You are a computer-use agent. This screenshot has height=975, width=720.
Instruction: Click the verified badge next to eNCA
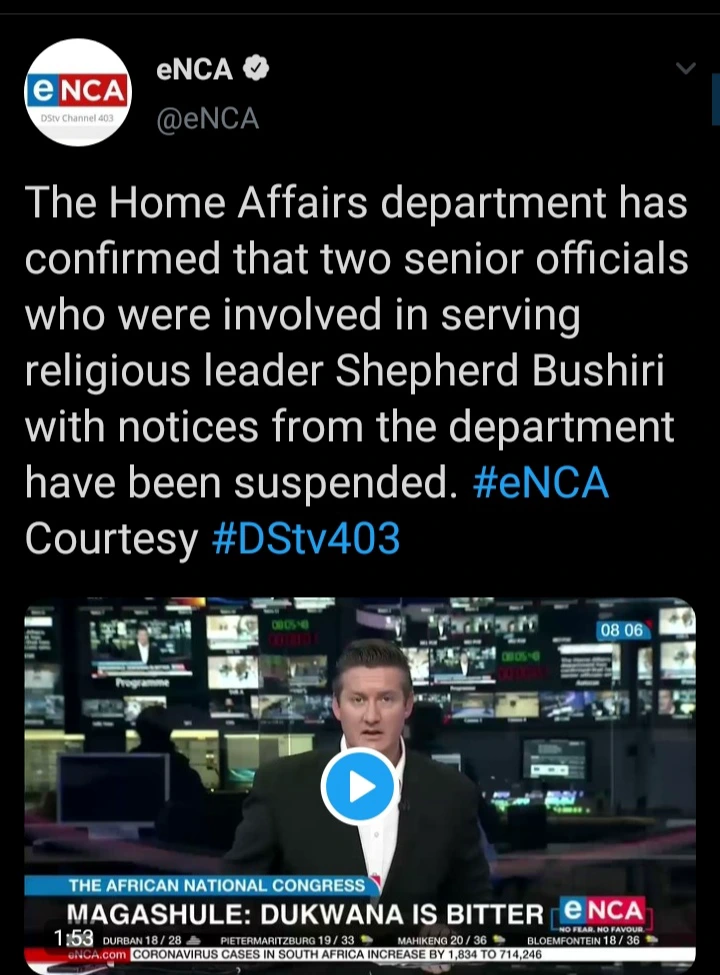point(256,68)
